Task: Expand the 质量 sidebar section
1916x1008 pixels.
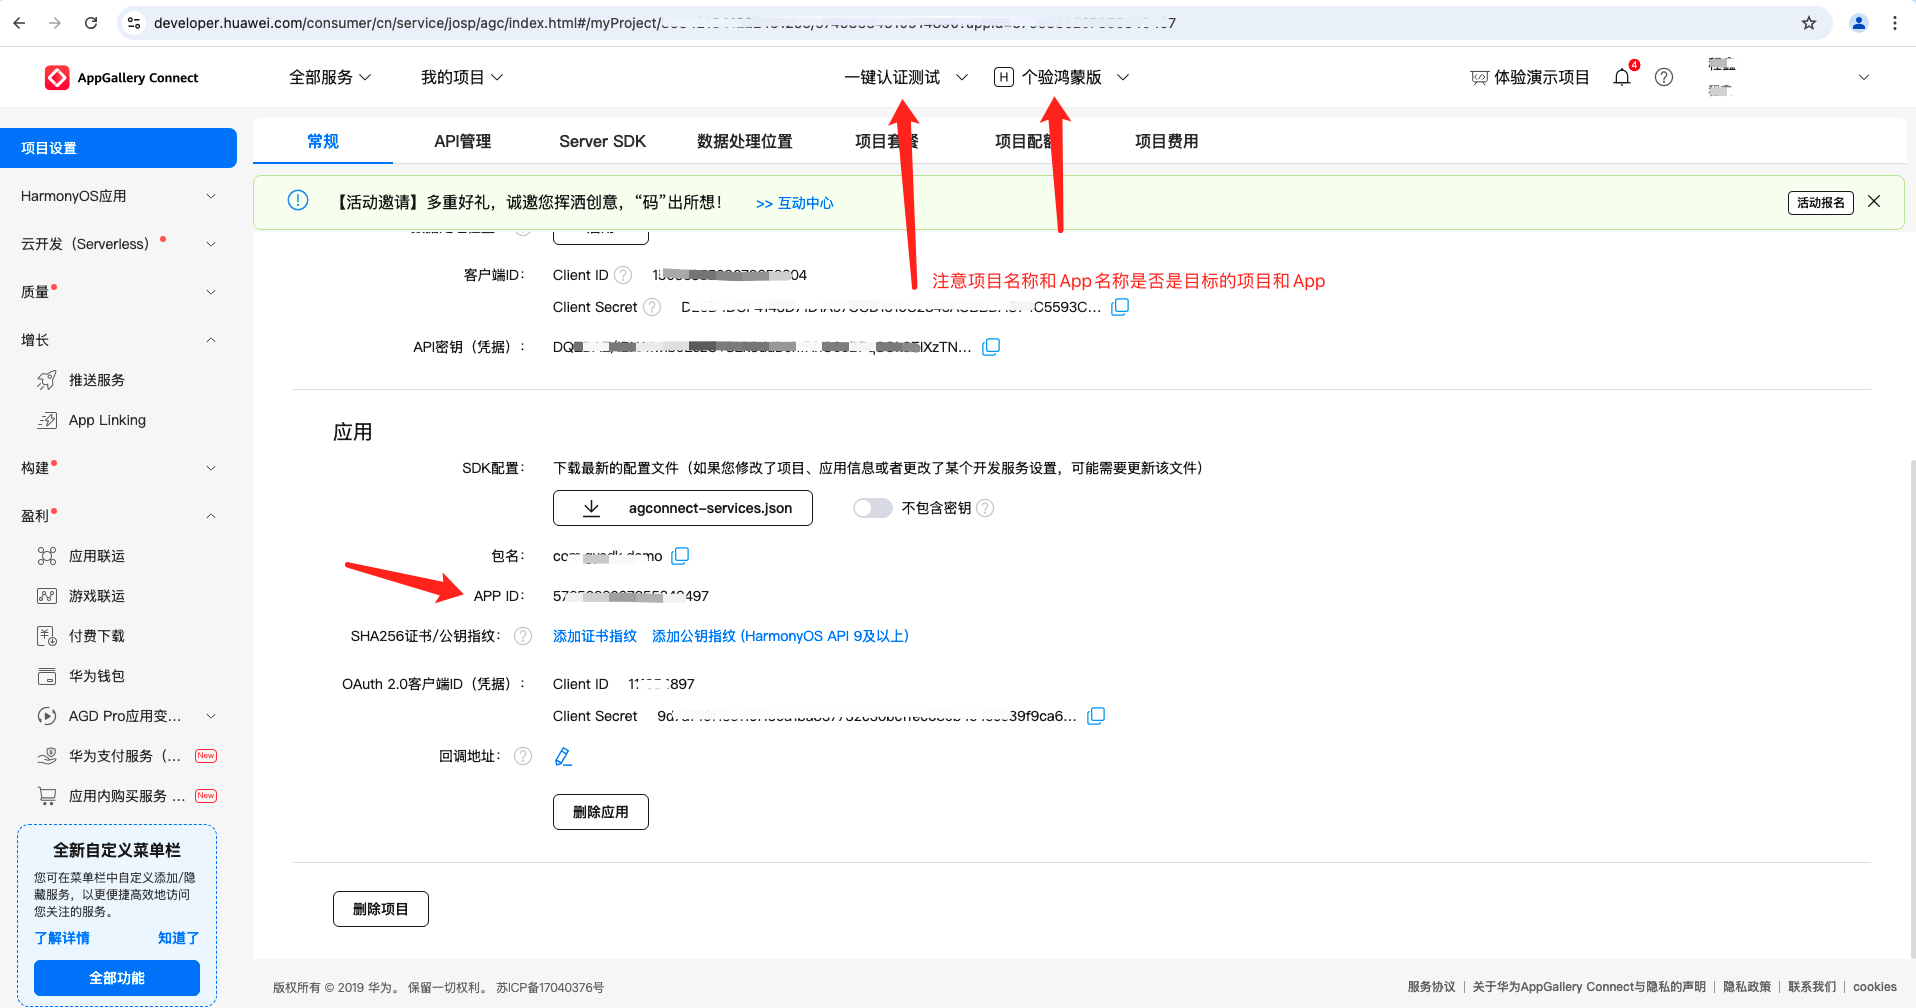Action: point(118,292)
